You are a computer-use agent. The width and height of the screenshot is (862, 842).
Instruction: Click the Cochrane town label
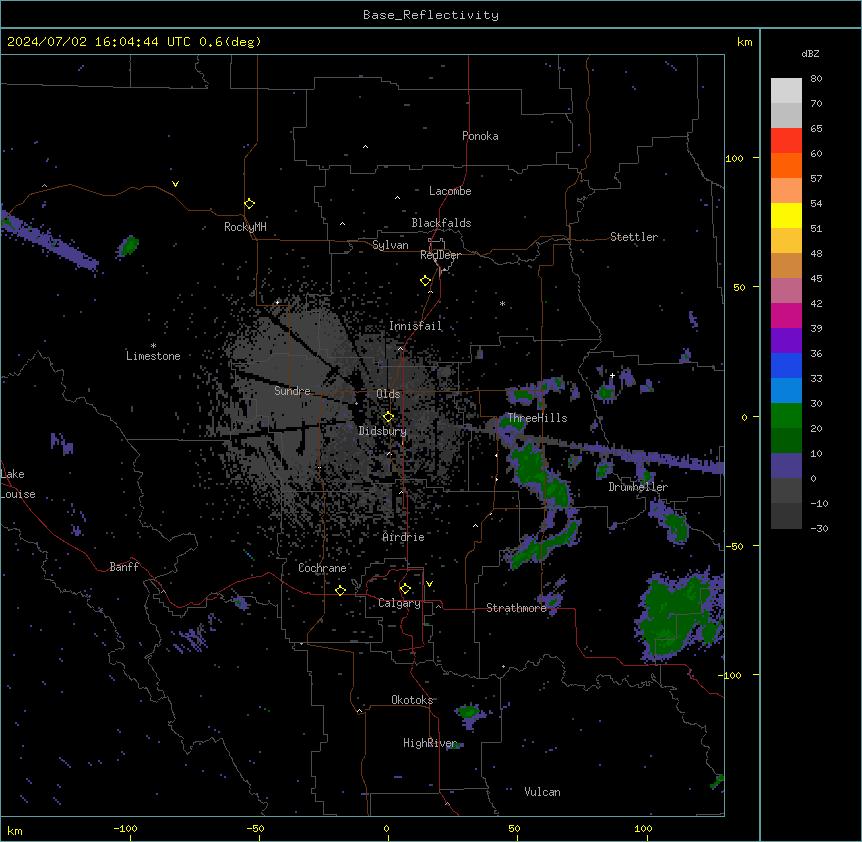click(x=322, y=568)
